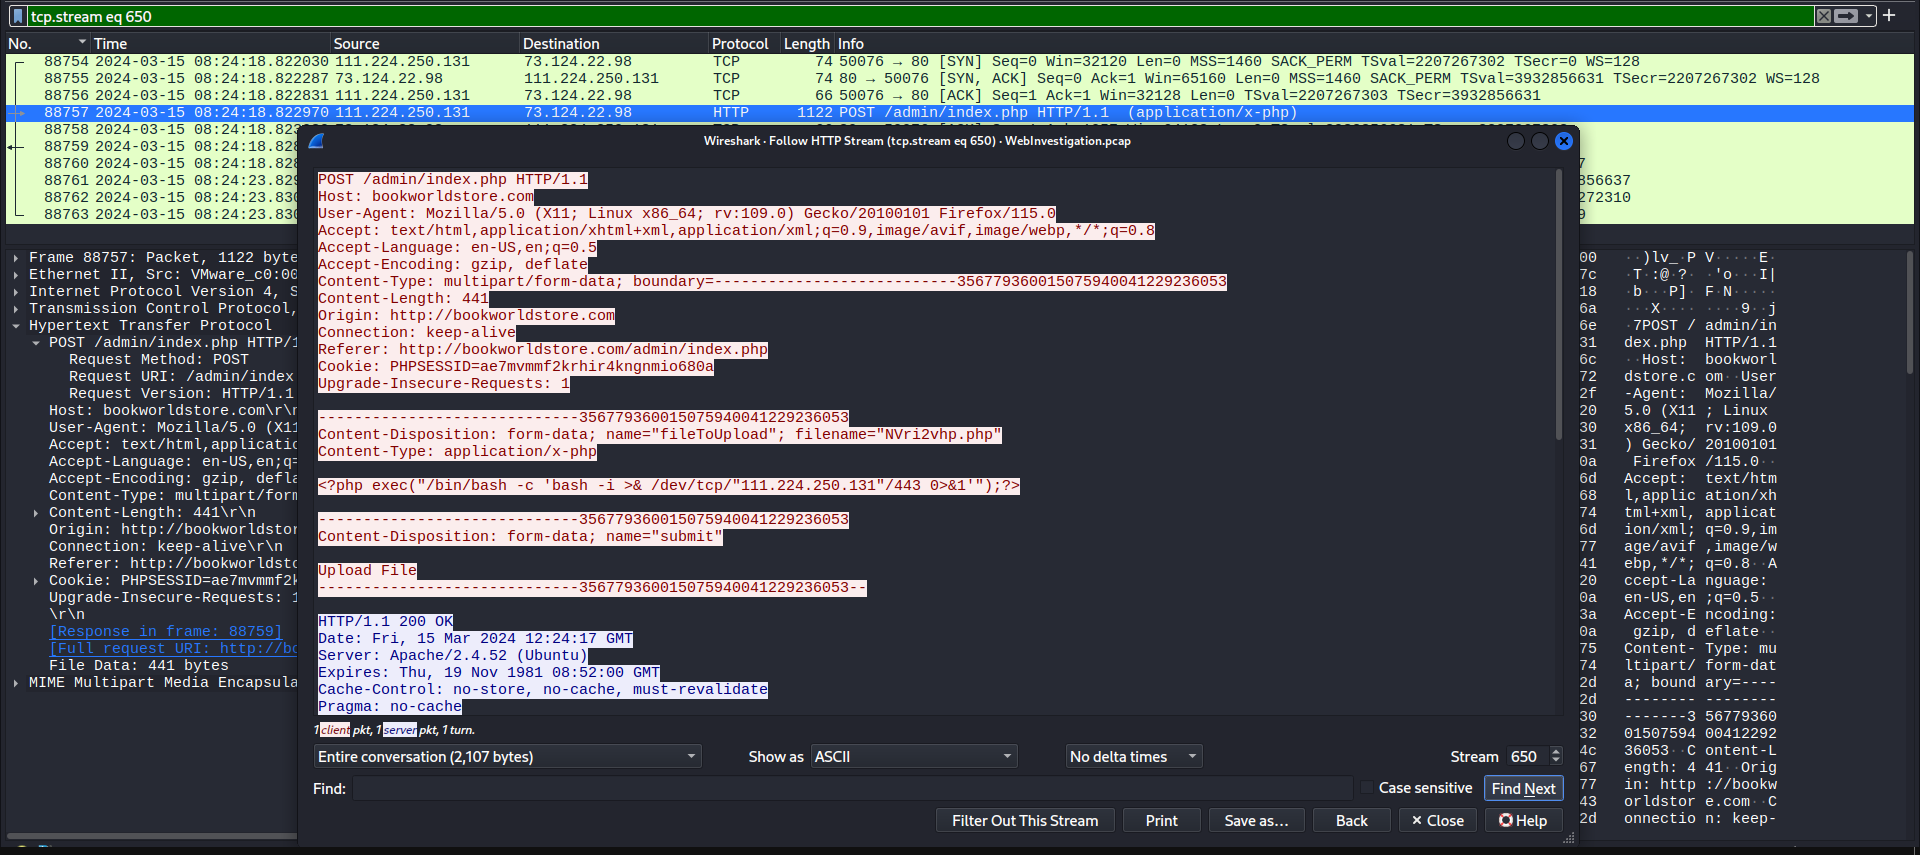Expand the Content-Length: 441 tree item

coord(36,513)
